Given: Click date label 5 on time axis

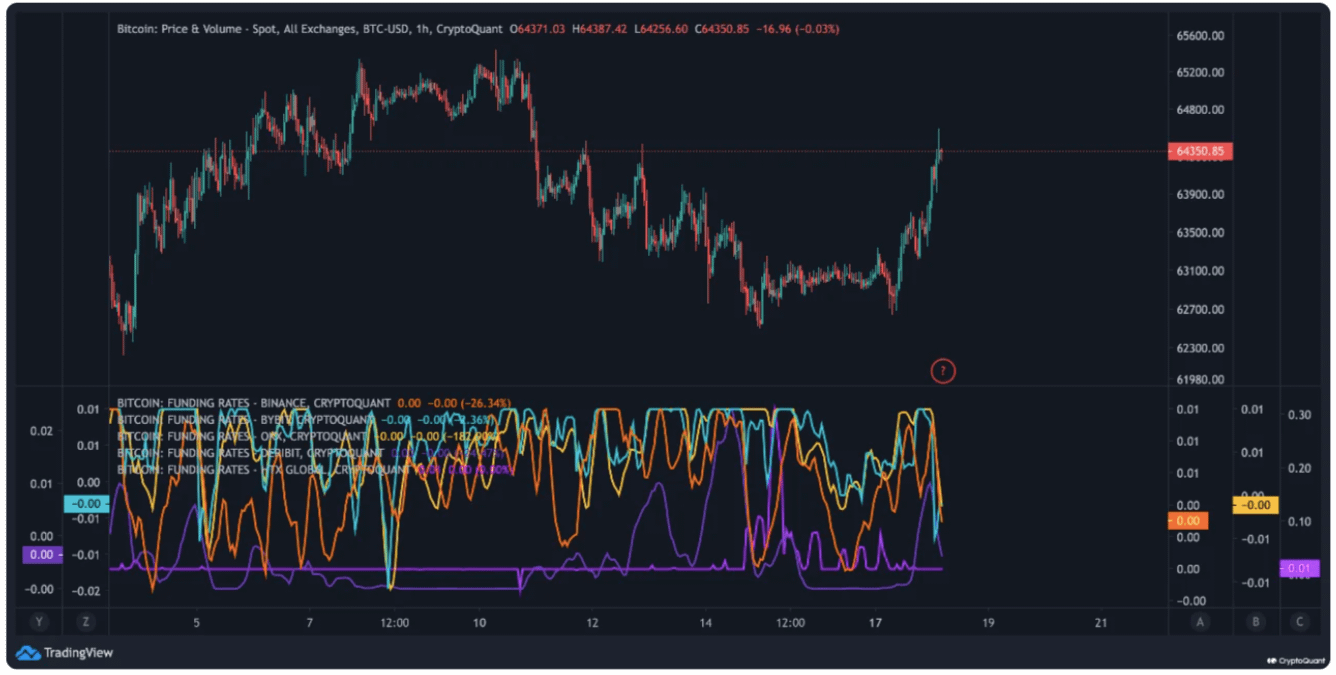Looking at the screenshot, I should coord(197,623).
